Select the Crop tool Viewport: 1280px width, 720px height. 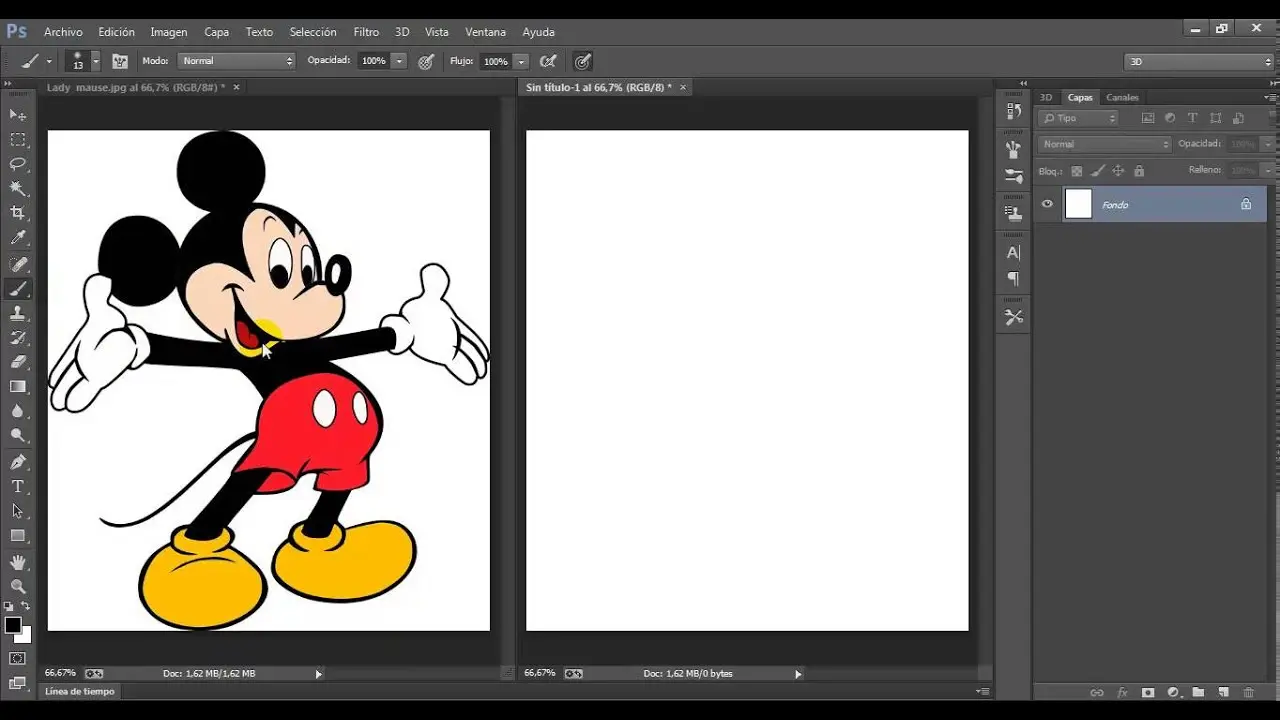tap(18, 213)
